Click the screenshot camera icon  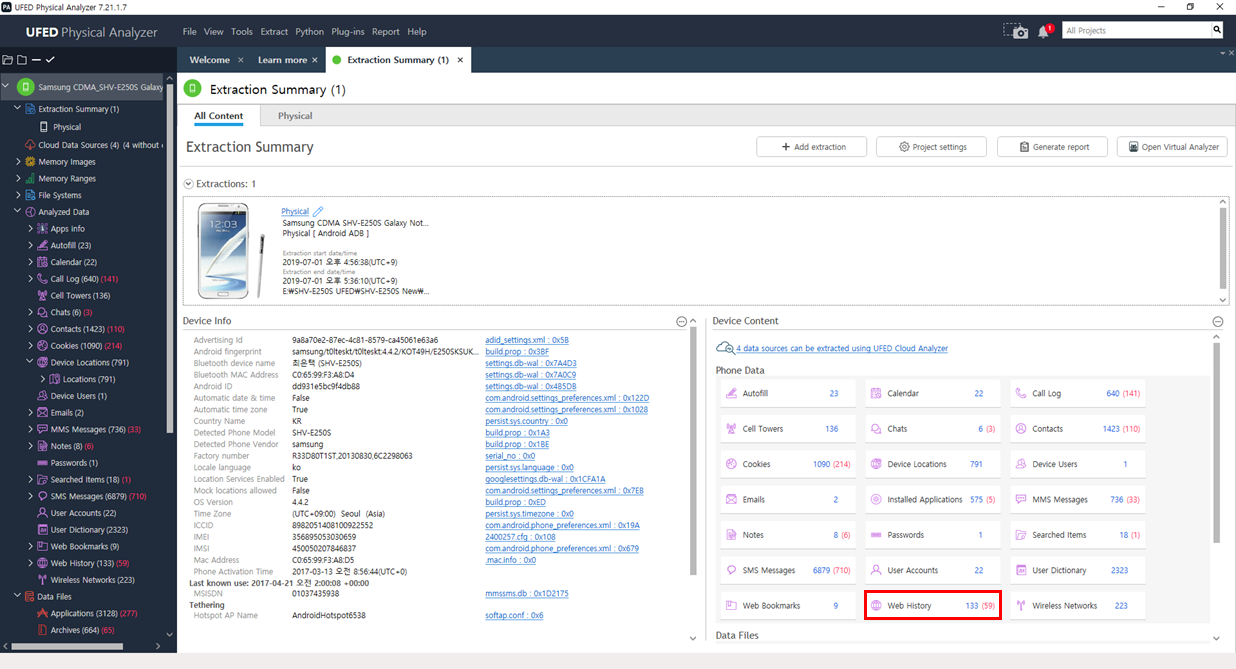pos(1016,31)
